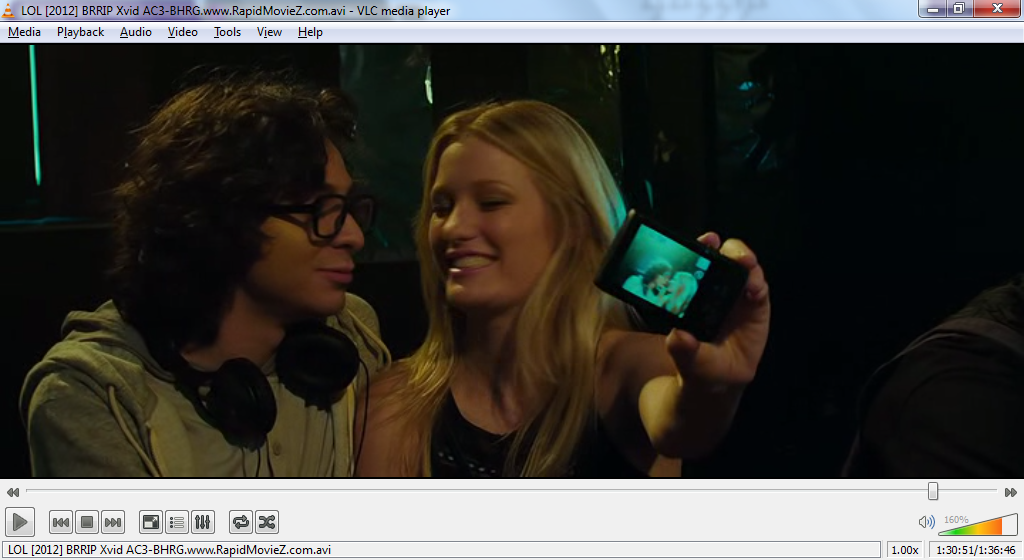Toggle loop repeat mode
Screen dimensions: 1024x560
pos(241,522)
